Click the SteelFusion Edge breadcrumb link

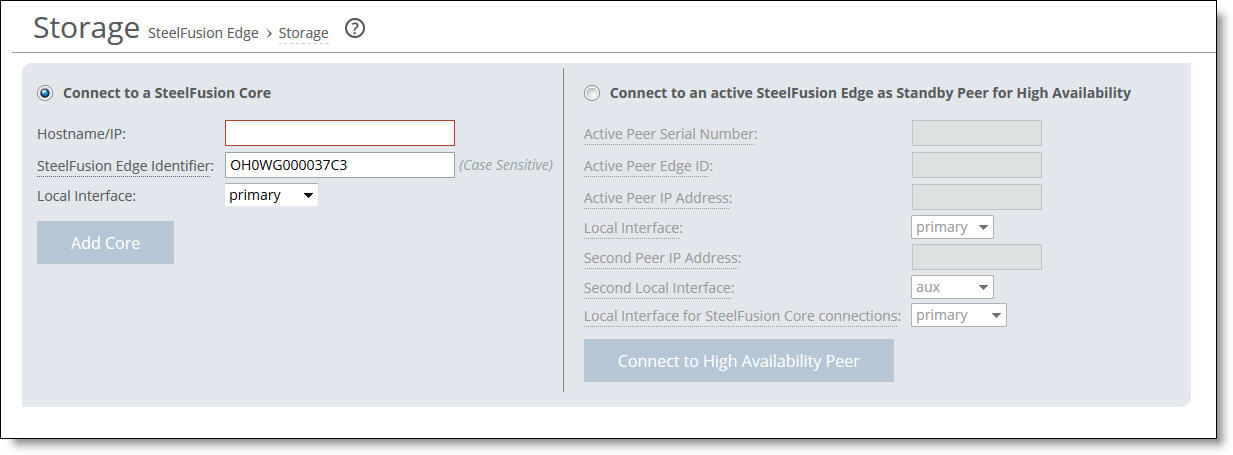pos(204,33)
